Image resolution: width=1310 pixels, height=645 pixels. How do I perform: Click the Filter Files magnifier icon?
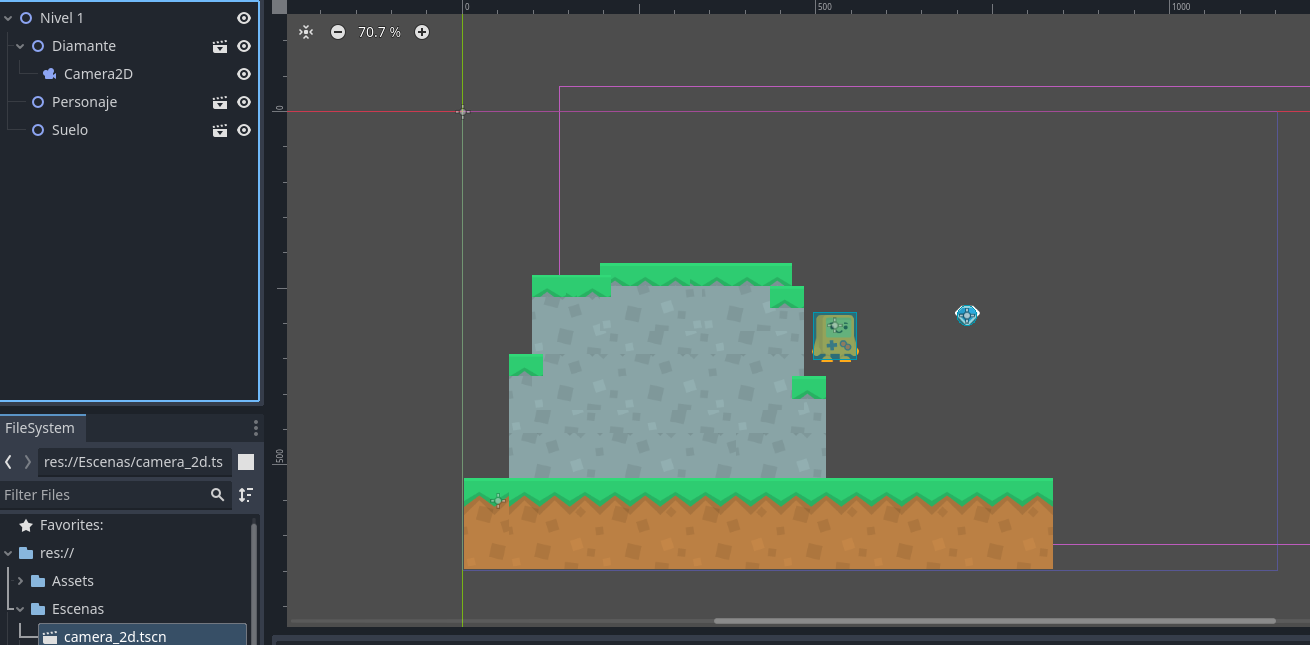click(217, 495)
